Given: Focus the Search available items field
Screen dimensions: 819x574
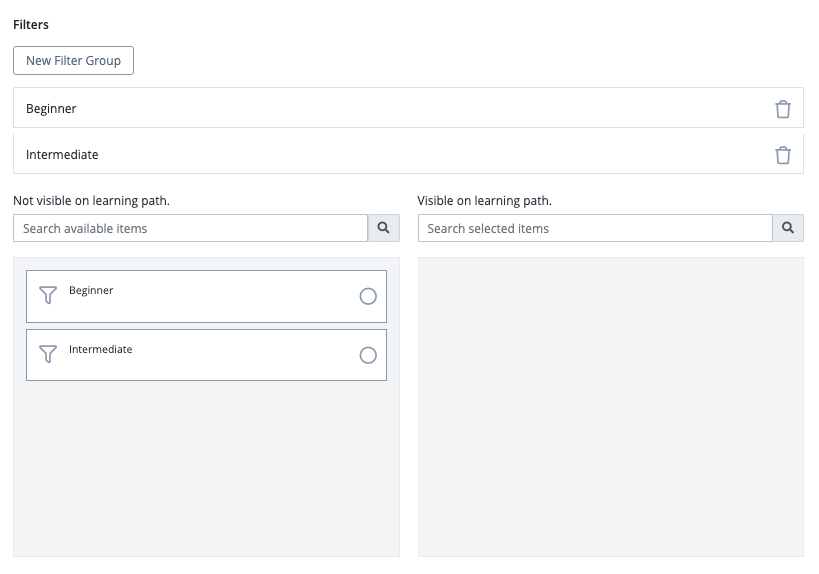Looking at the screenshot, I should [x=190, y=228].
